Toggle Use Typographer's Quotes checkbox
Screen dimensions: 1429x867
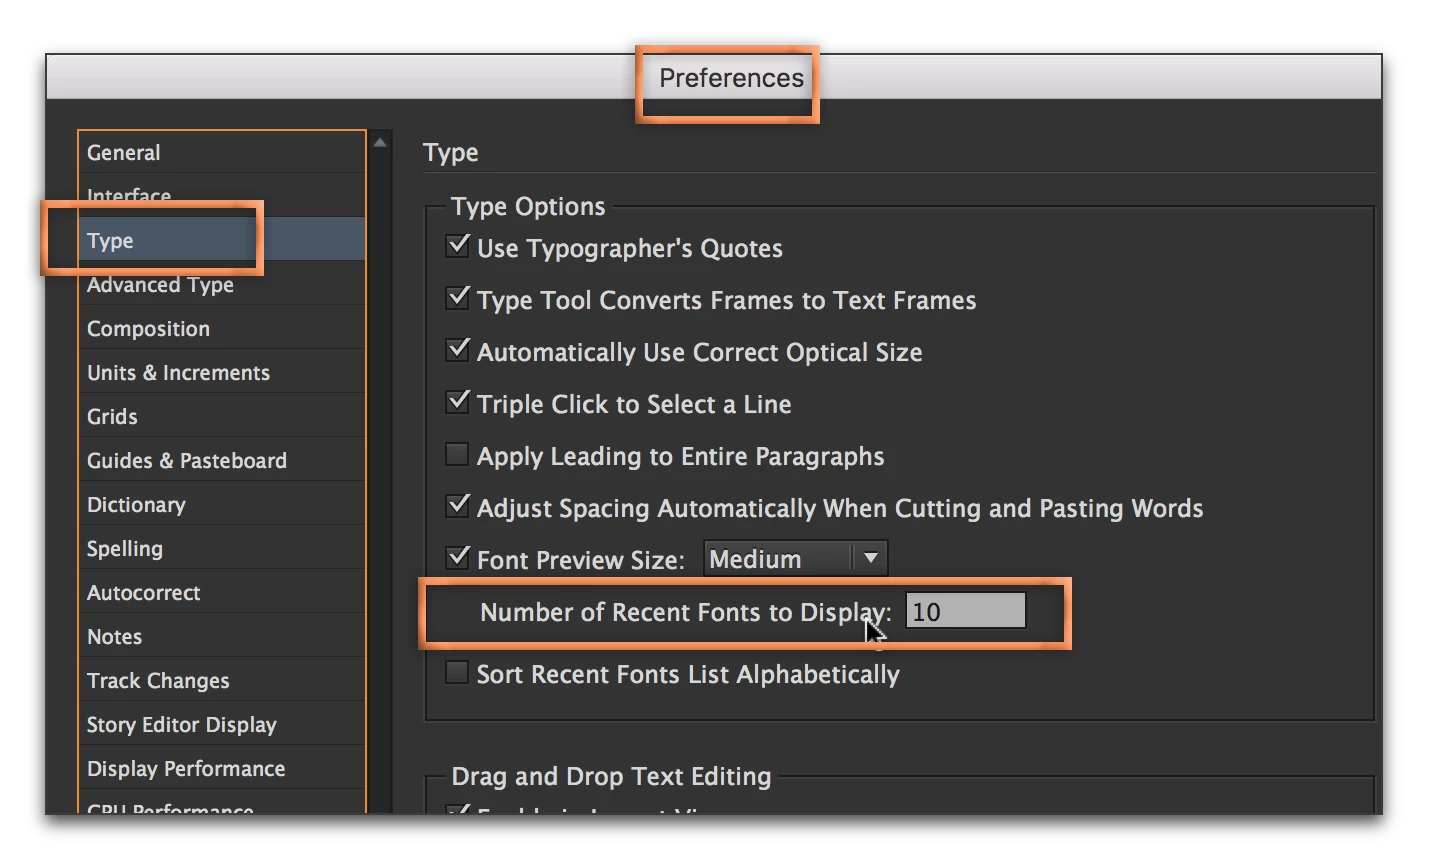tap(458, 246)
